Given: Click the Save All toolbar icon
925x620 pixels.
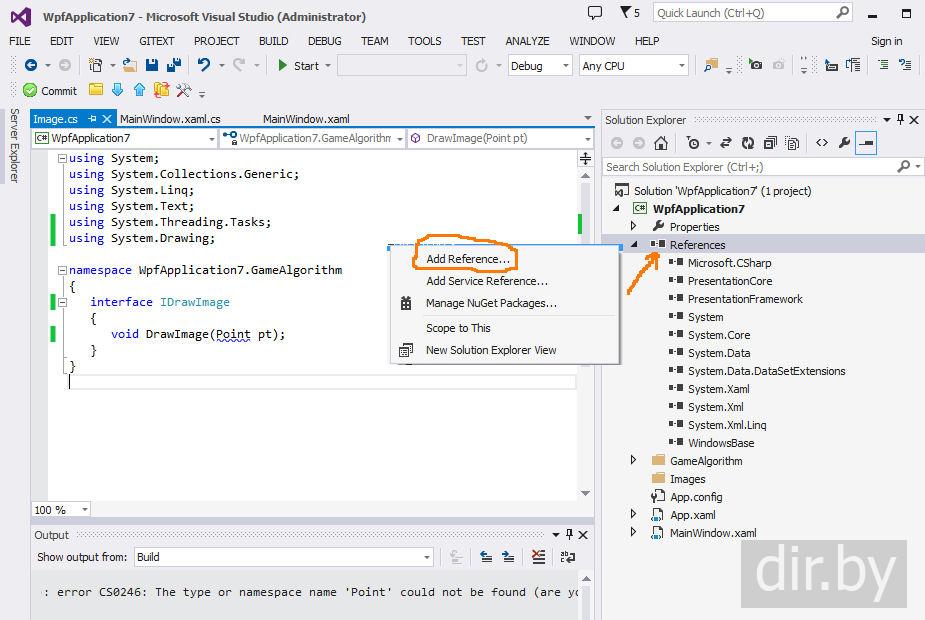Looking at the screenshot, I should (174, 65).
